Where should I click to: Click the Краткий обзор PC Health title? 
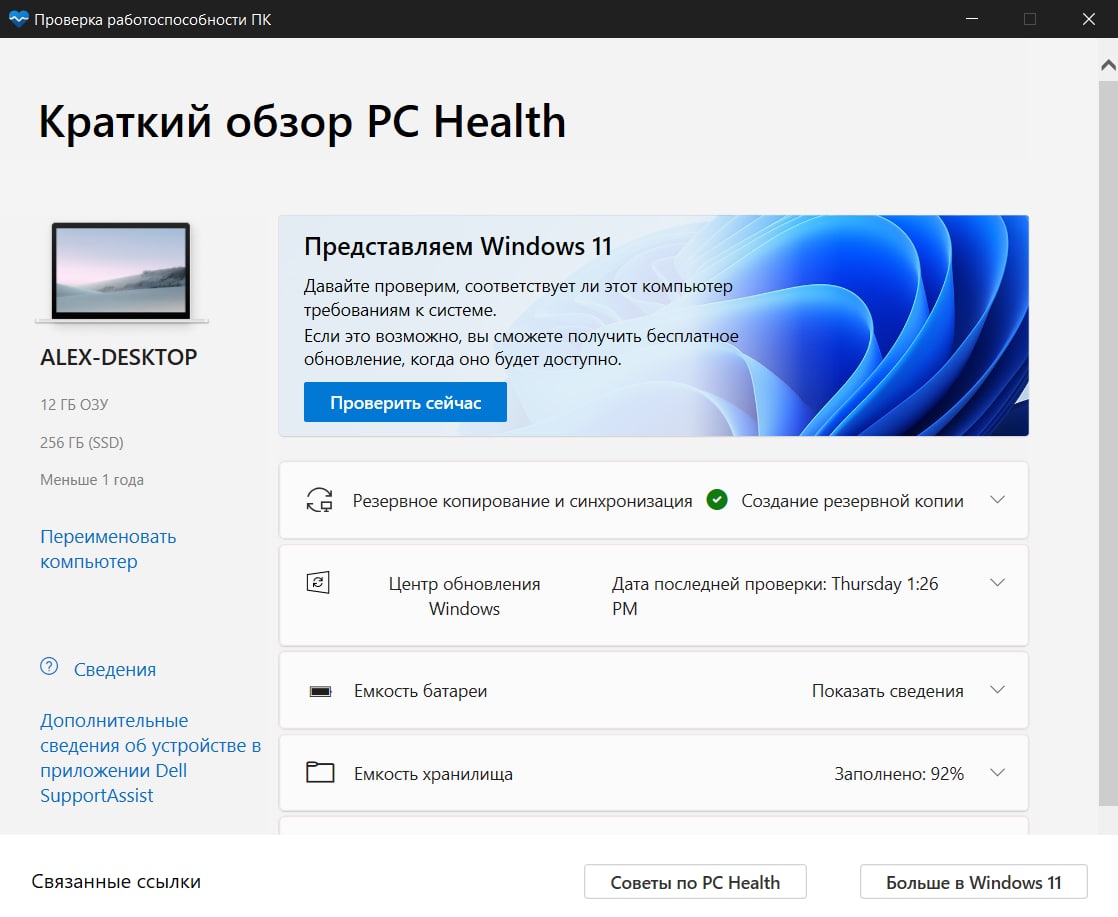(x=302, y=121)
